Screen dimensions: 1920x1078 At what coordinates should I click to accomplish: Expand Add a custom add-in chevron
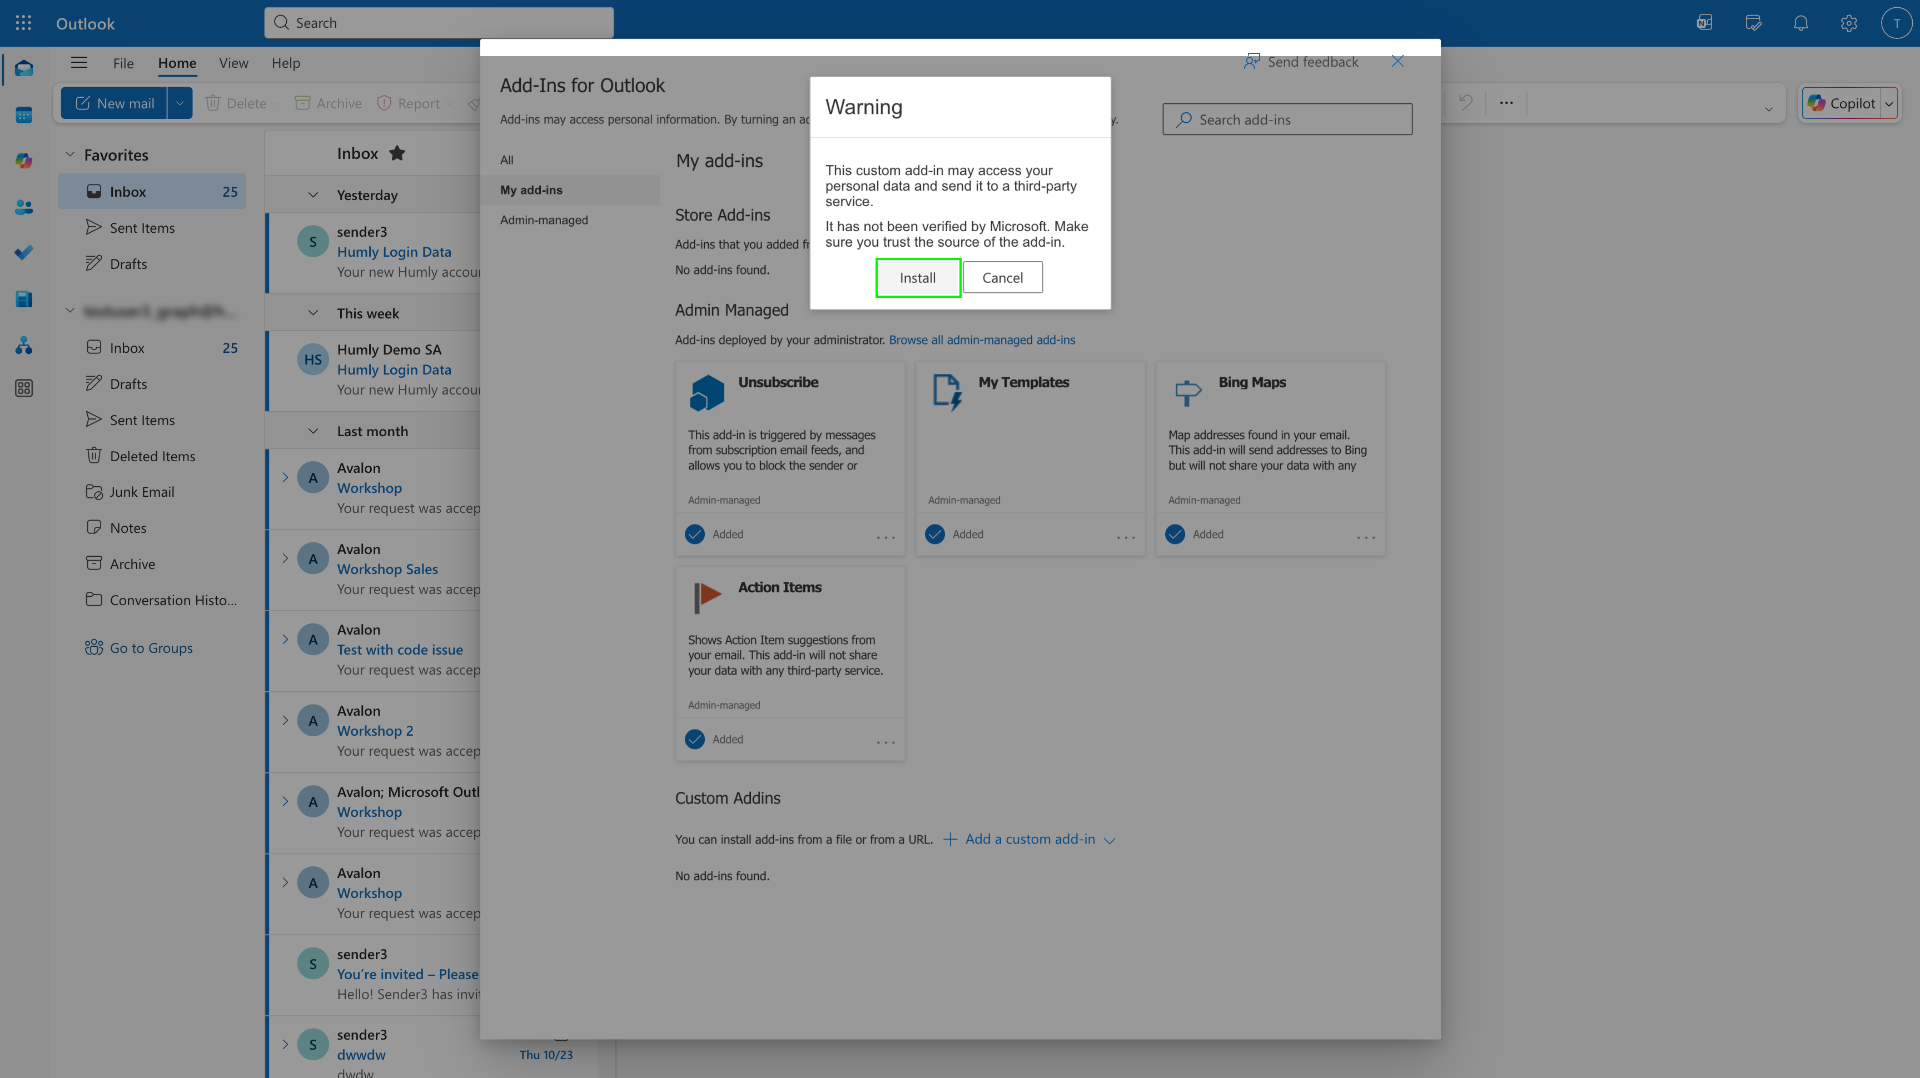pos(1109,840)
